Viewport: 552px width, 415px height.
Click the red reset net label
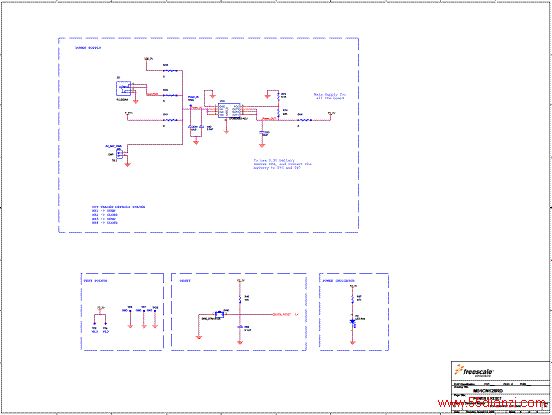[283, 314]
